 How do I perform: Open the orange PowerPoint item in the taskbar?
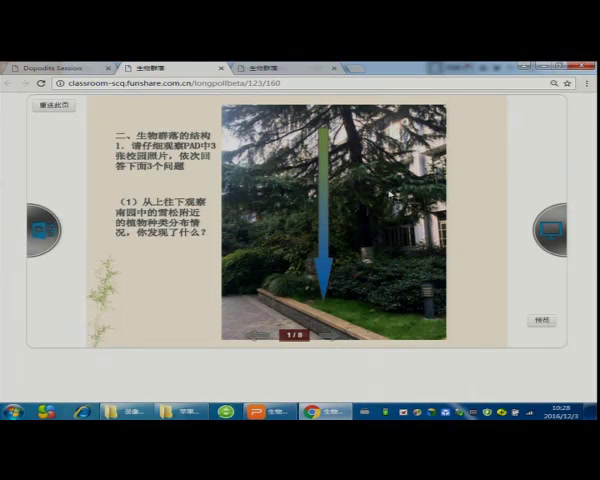(x=268, y=411)
